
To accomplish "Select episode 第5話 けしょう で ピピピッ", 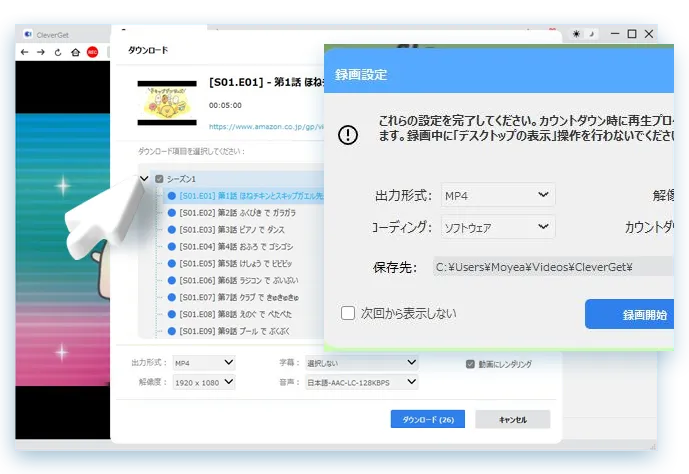I will 236,264.
